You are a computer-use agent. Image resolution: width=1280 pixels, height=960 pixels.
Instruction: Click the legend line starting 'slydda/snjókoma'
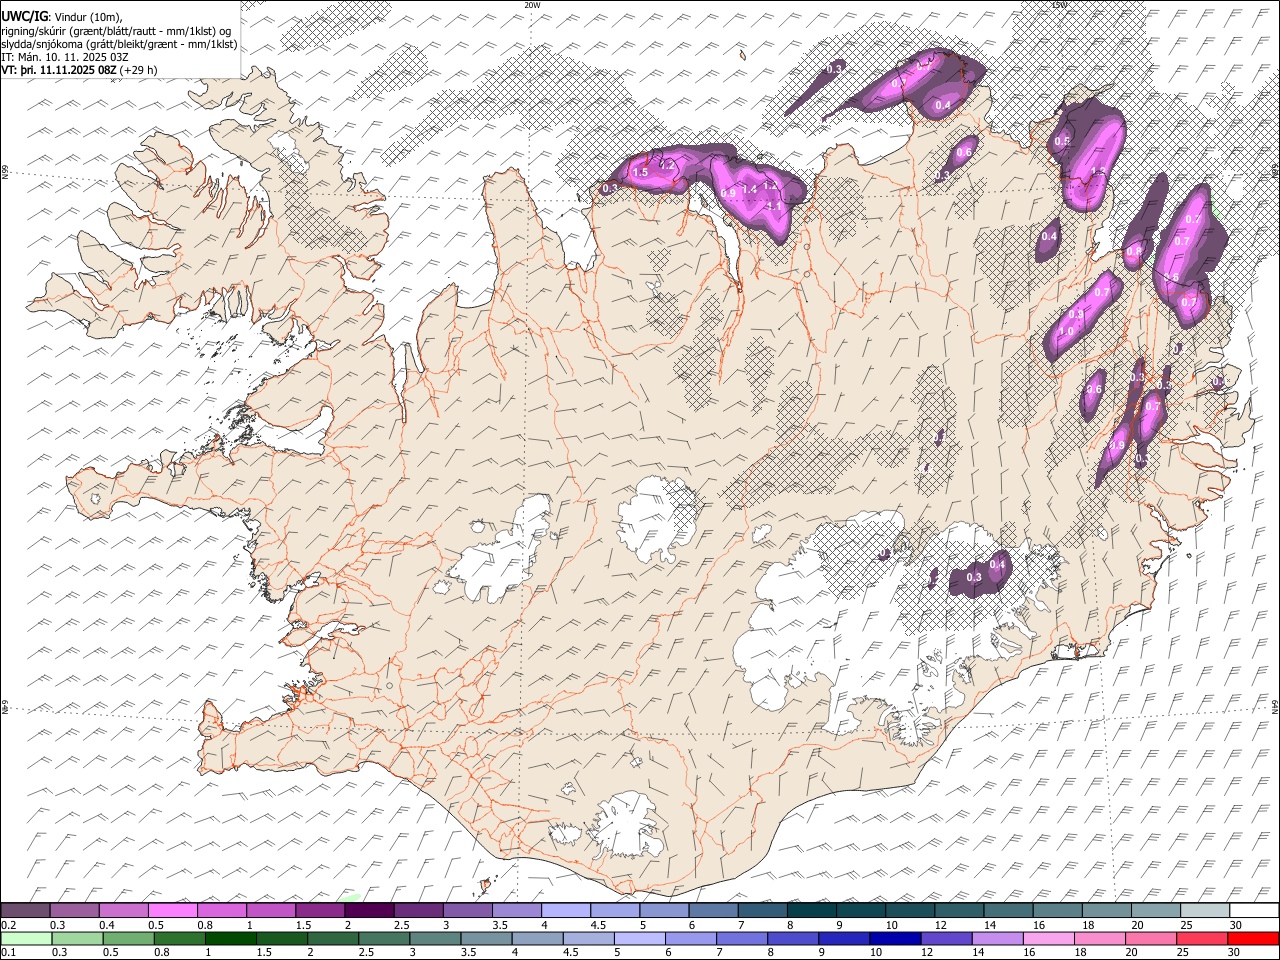[x=119, y=44]
